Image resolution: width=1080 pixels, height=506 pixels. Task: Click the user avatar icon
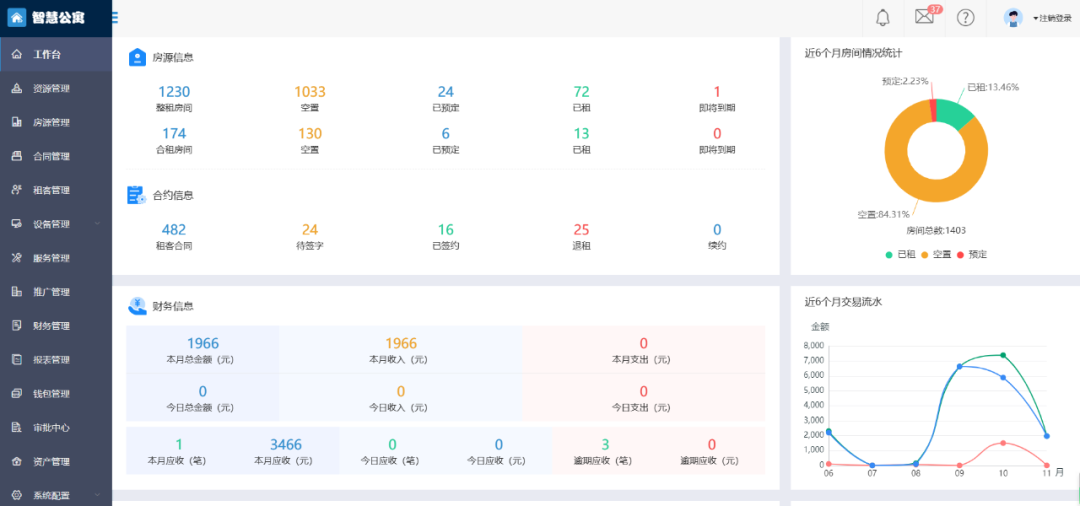[1014, 17]
